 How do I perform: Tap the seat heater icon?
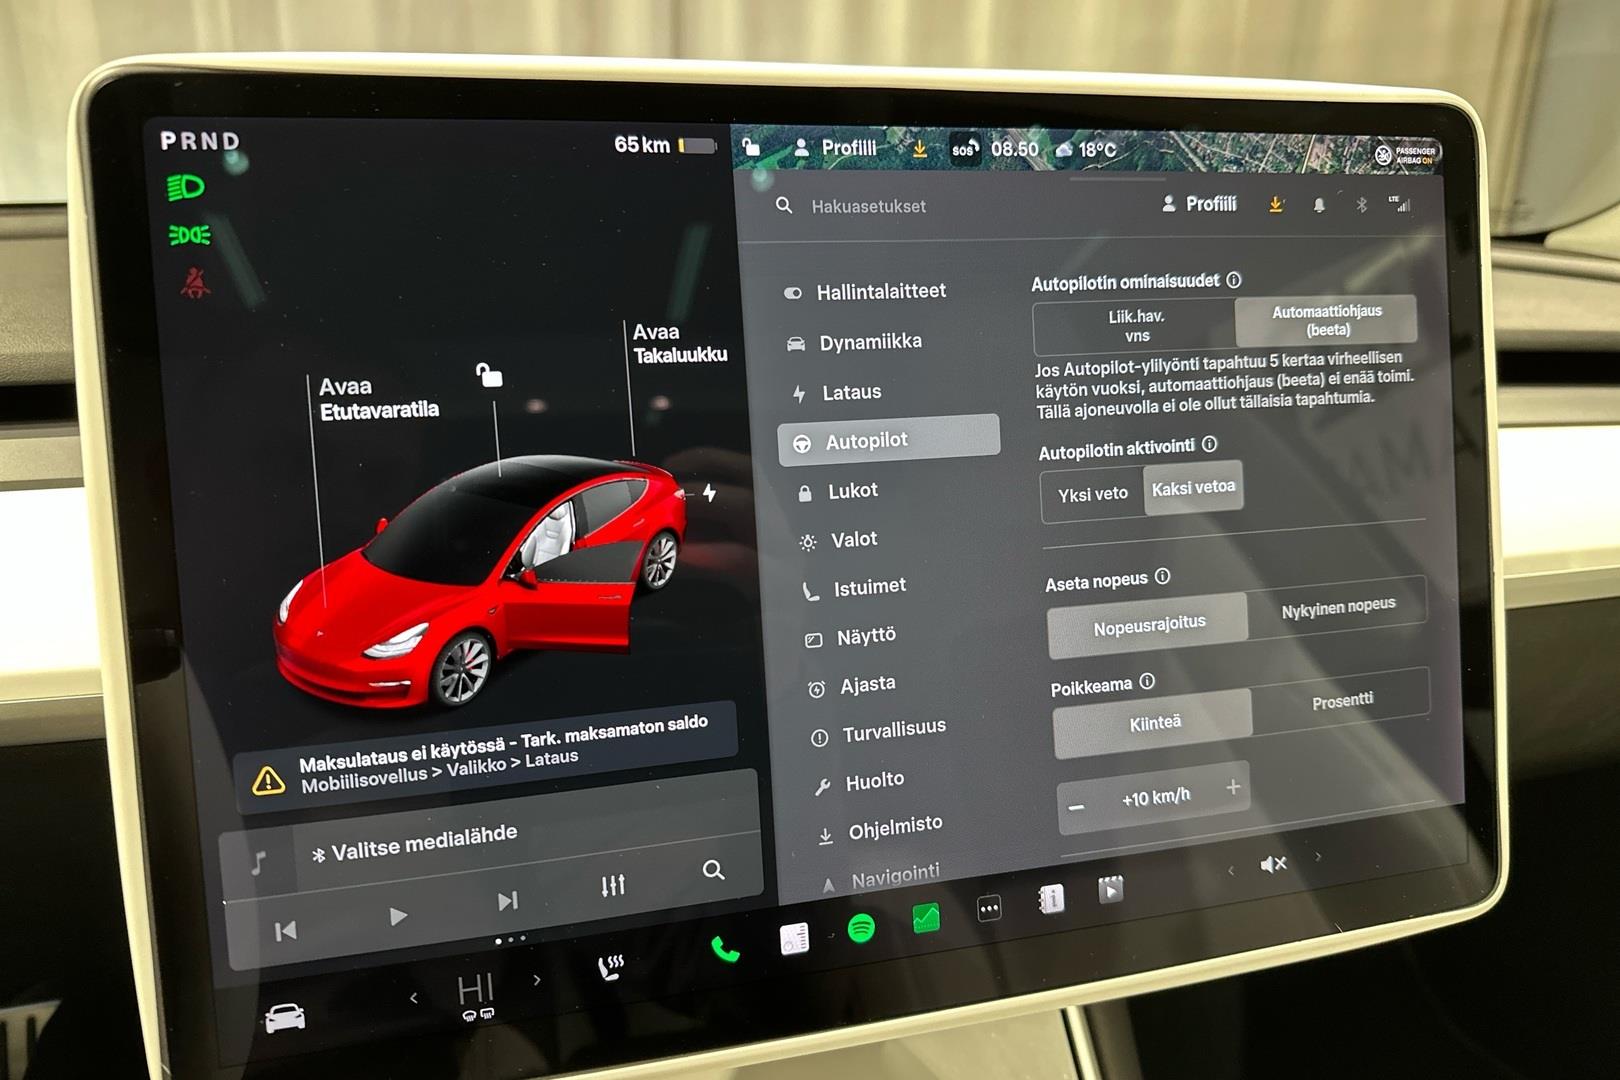click(610, 966)
